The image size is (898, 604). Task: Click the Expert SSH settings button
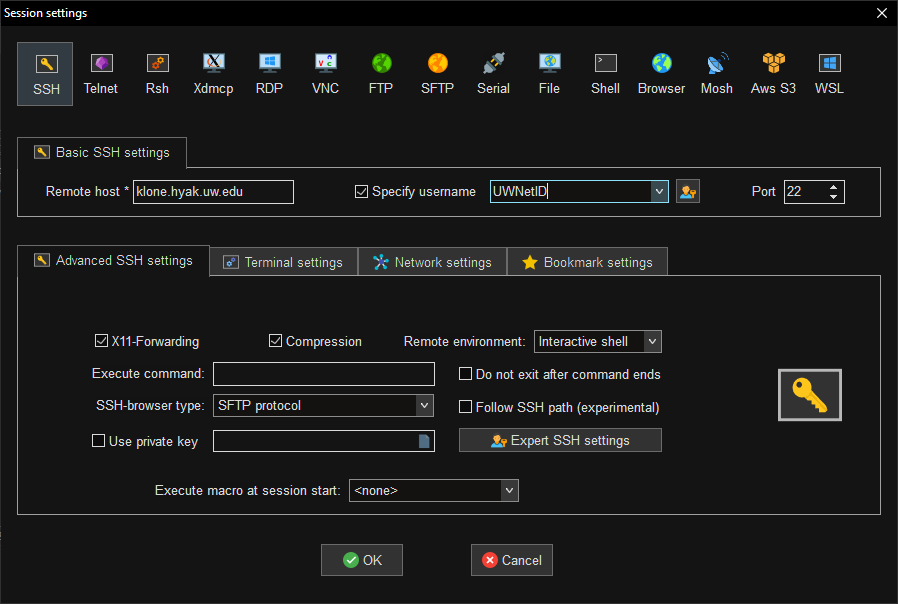tap(560, 441)
